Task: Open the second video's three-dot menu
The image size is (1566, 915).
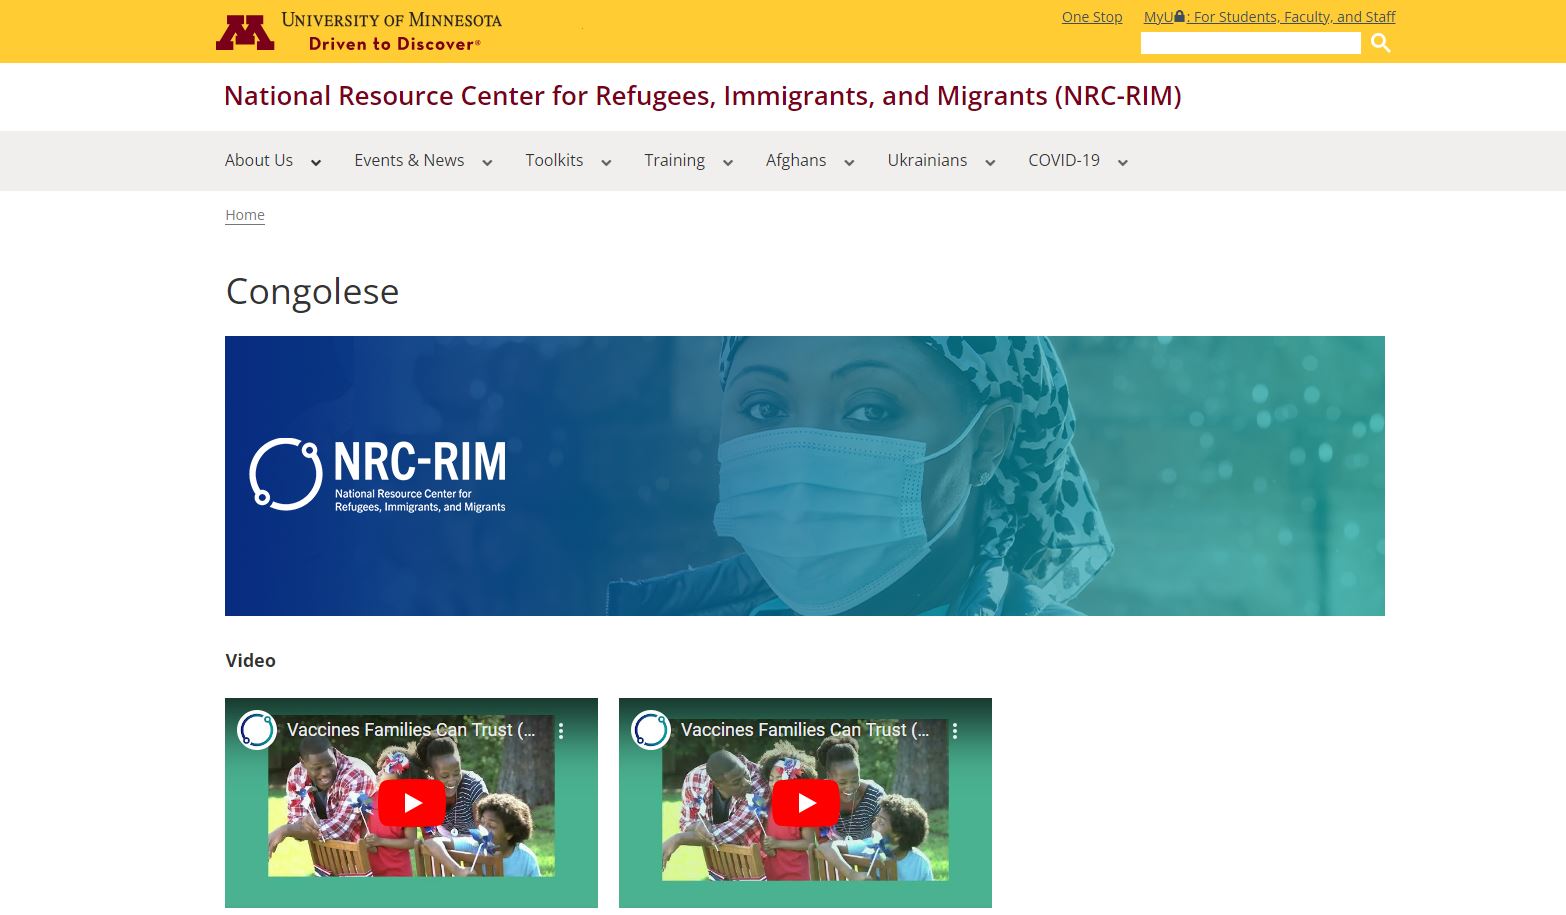Action: point(955,731)
